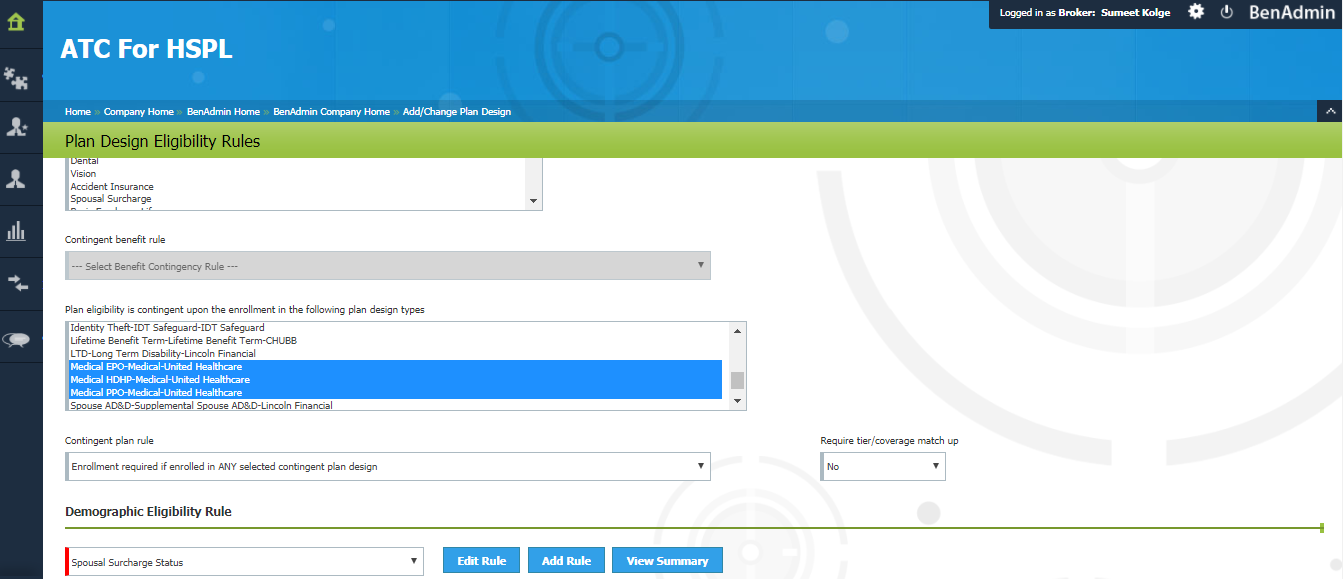Open the Contingent plan rule dropdown

pyautogui.click(x=388, y=466)
